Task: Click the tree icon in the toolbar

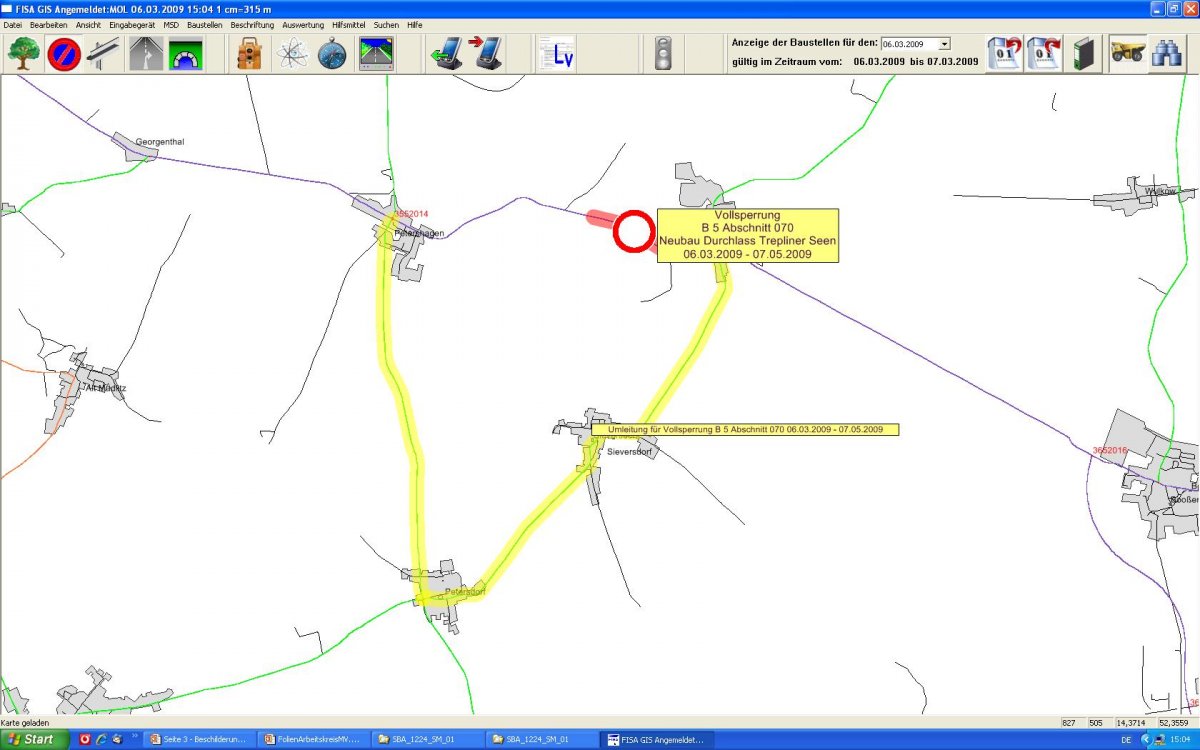Action: tap(23, 53)
